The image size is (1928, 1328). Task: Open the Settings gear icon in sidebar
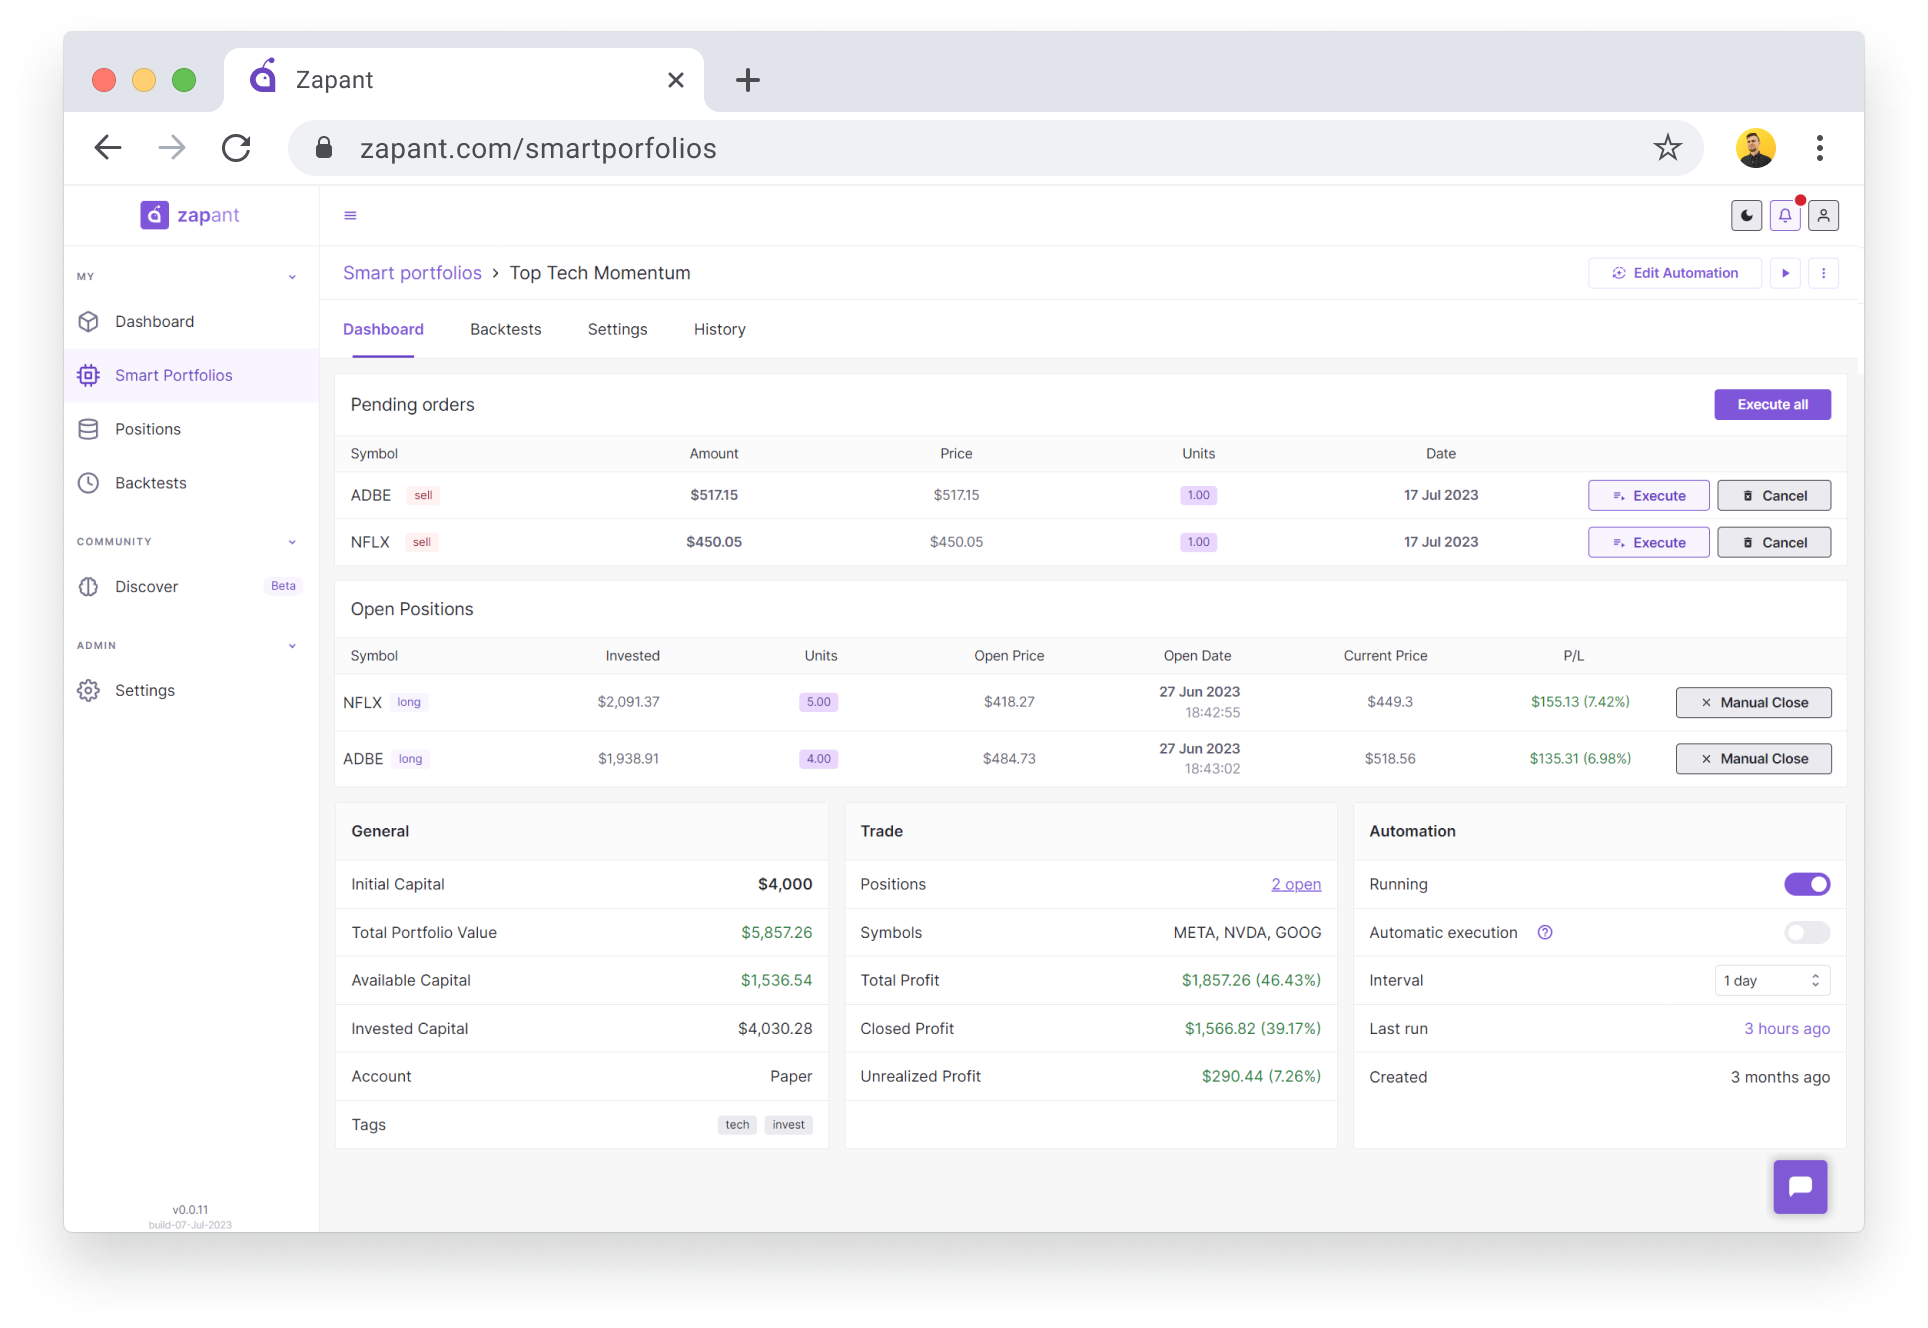tap(88, 691)
